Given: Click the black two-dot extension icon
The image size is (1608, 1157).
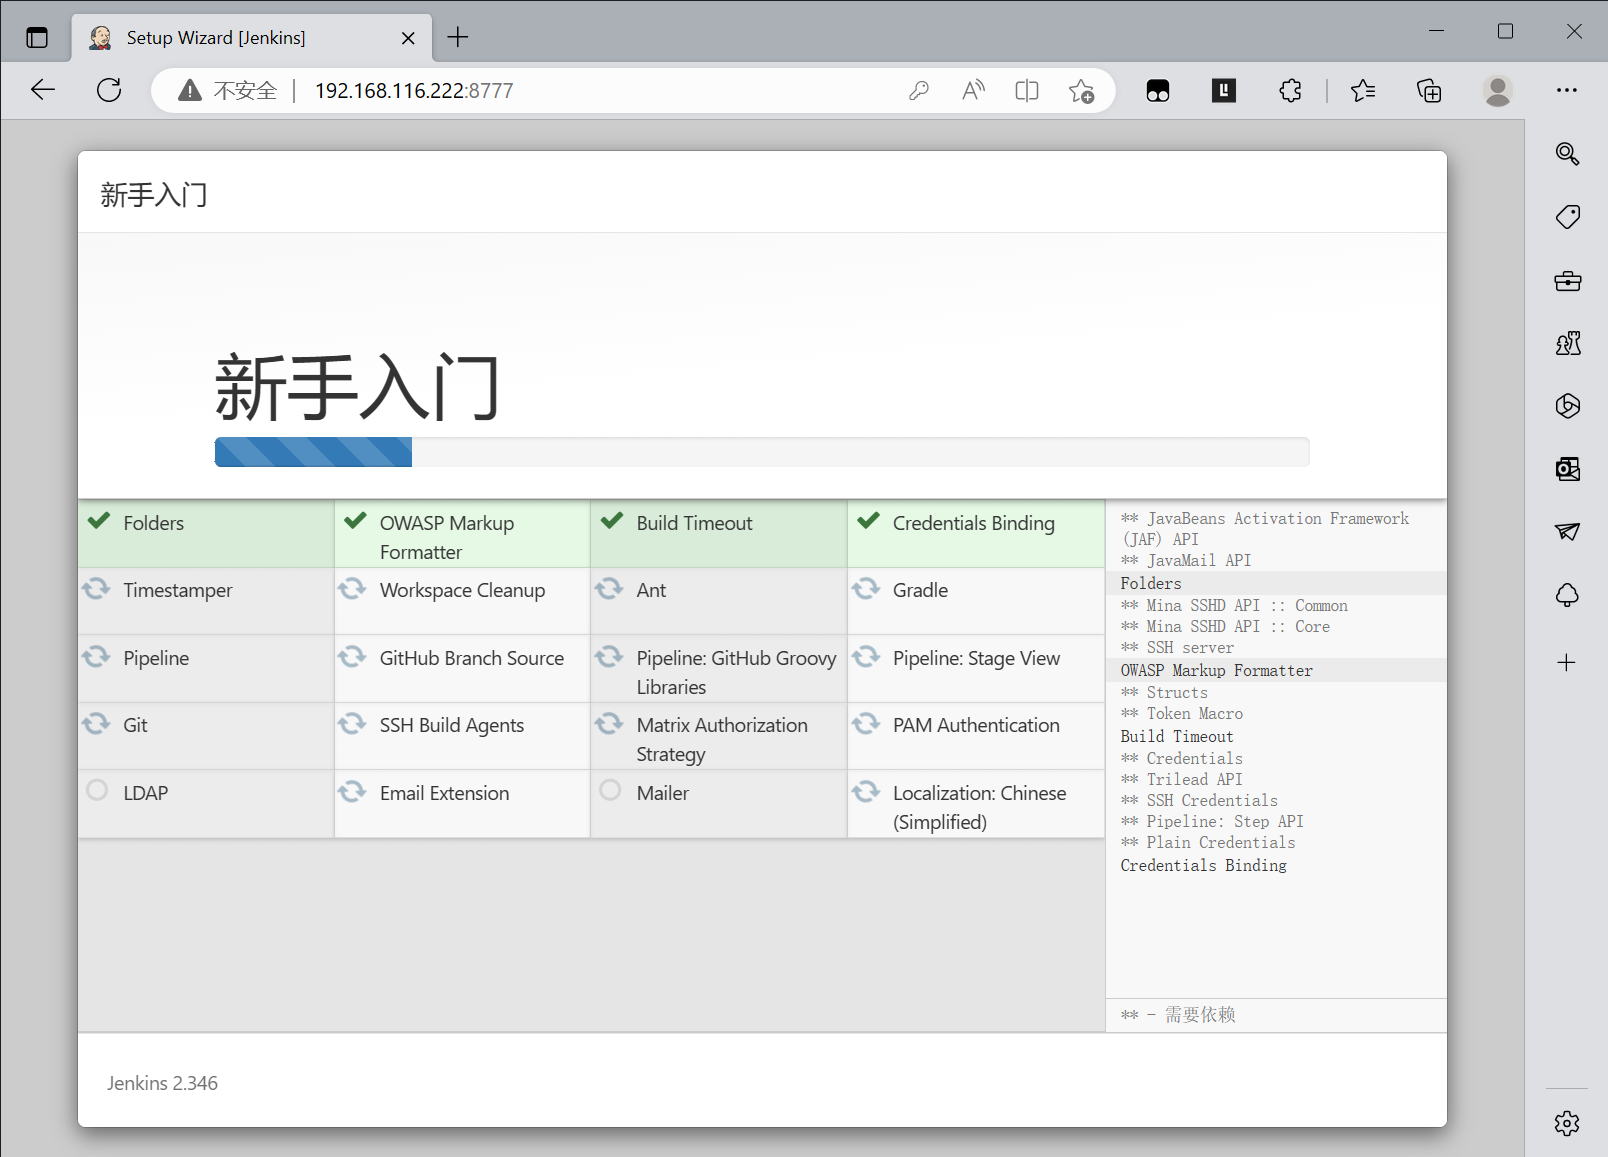Looking at the screenshot, I should [x=1158, y=91].
